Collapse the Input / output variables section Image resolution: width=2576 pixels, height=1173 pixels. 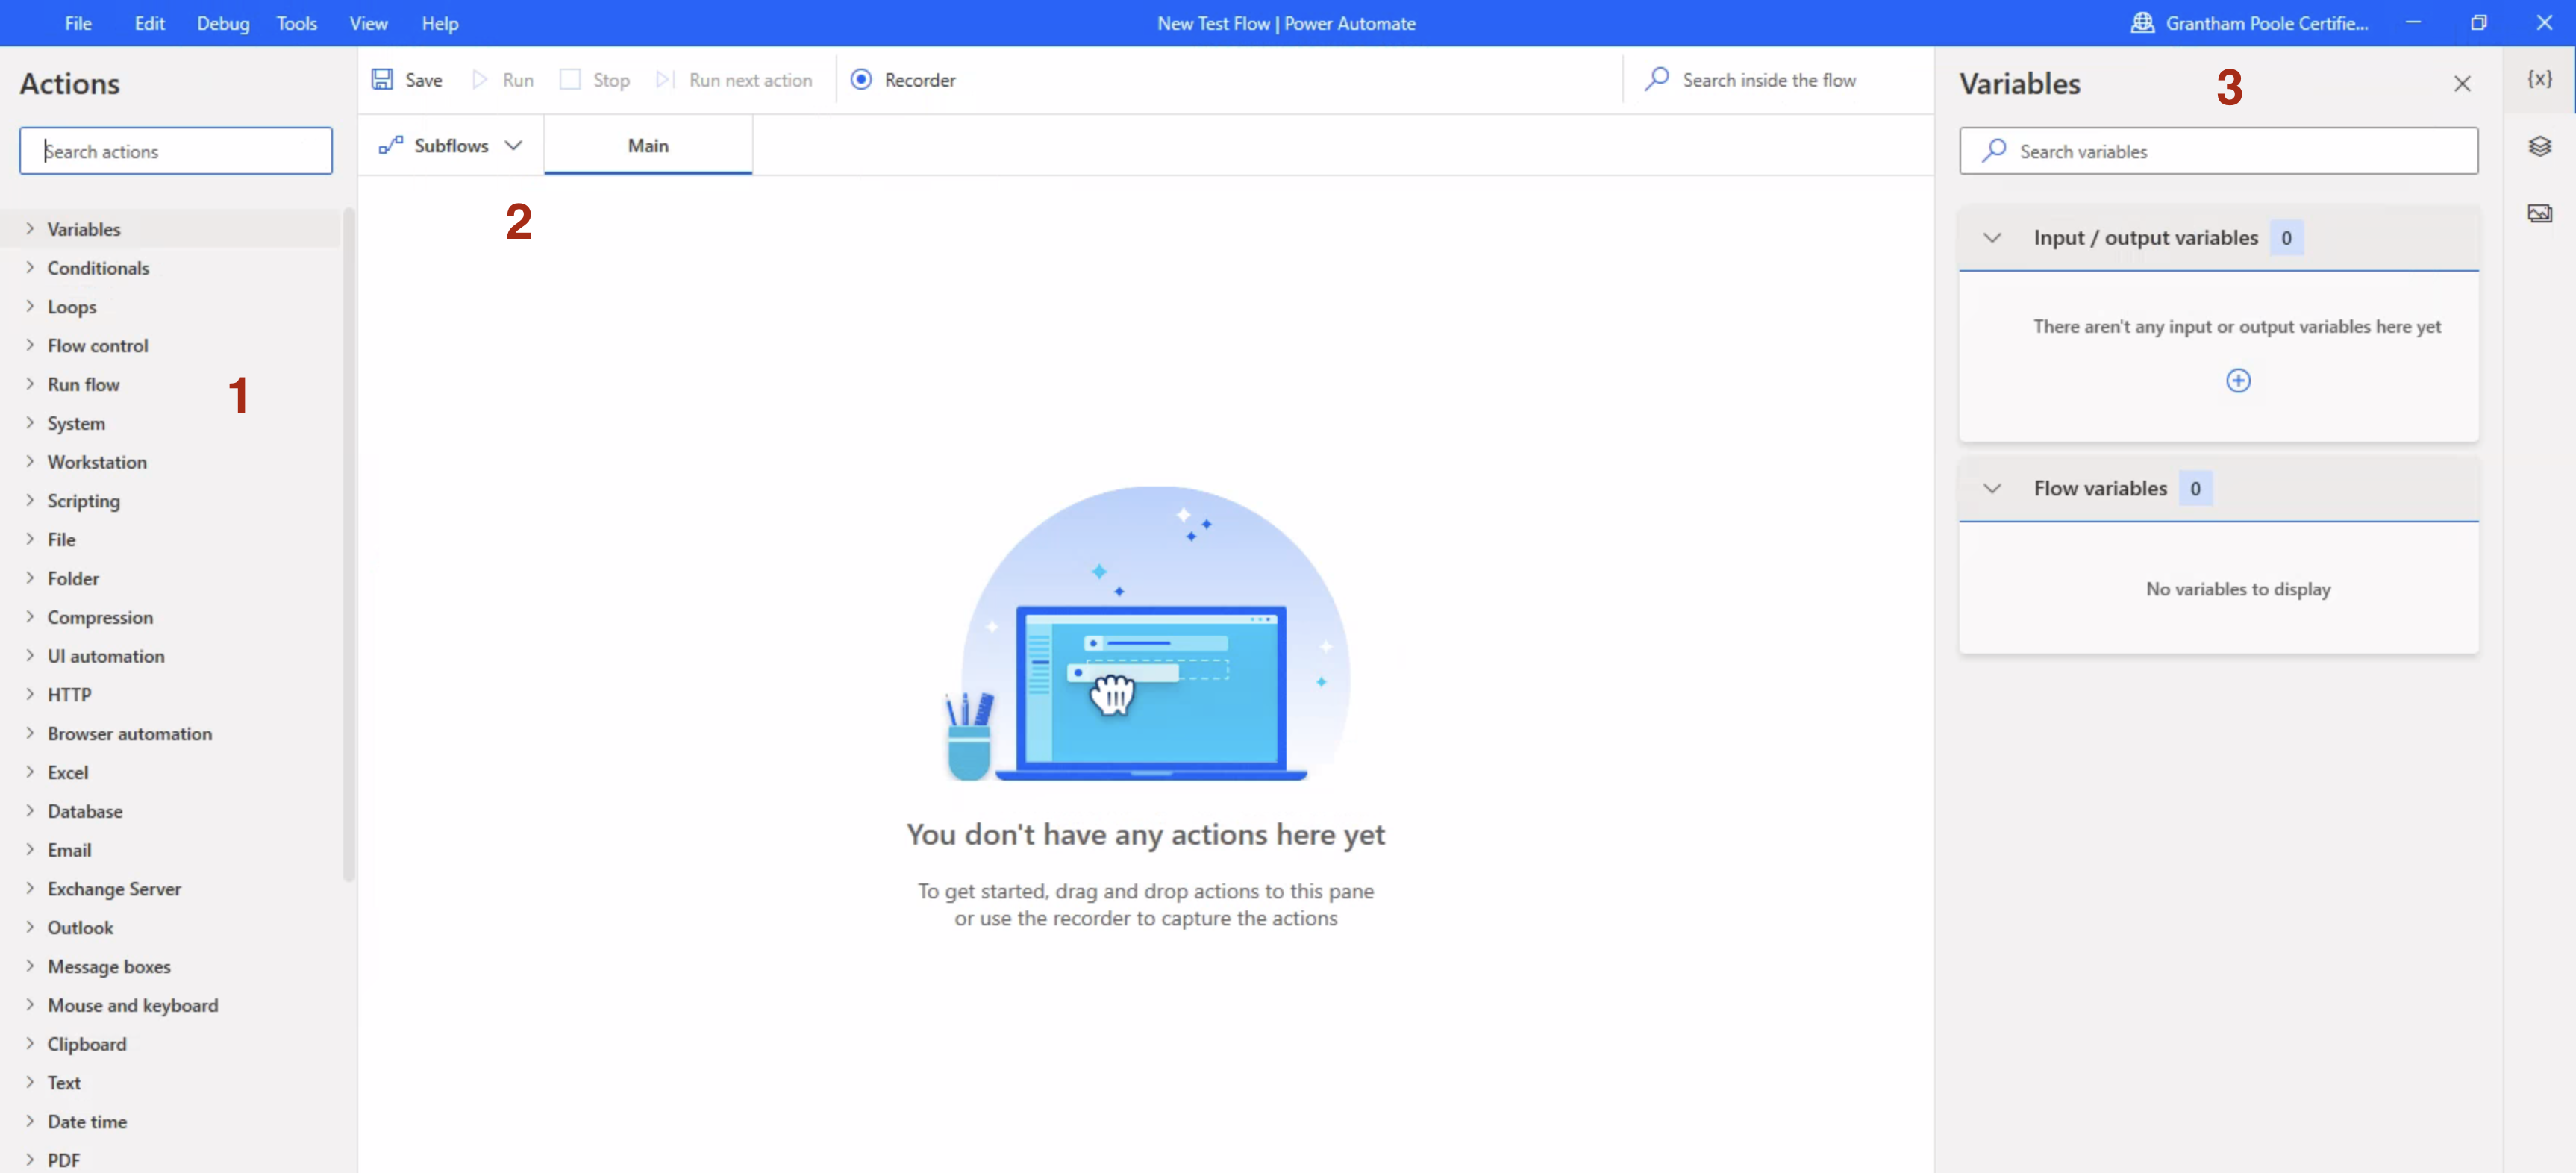[1992, 238]
